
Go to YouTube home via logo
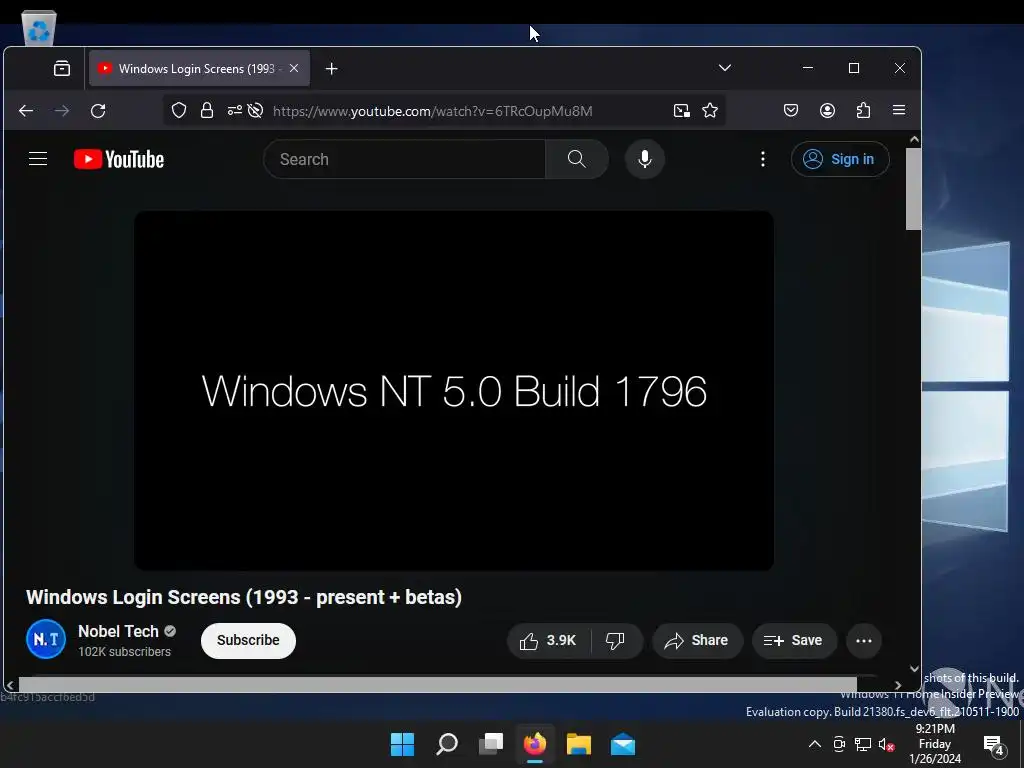[x=119, y=159]
